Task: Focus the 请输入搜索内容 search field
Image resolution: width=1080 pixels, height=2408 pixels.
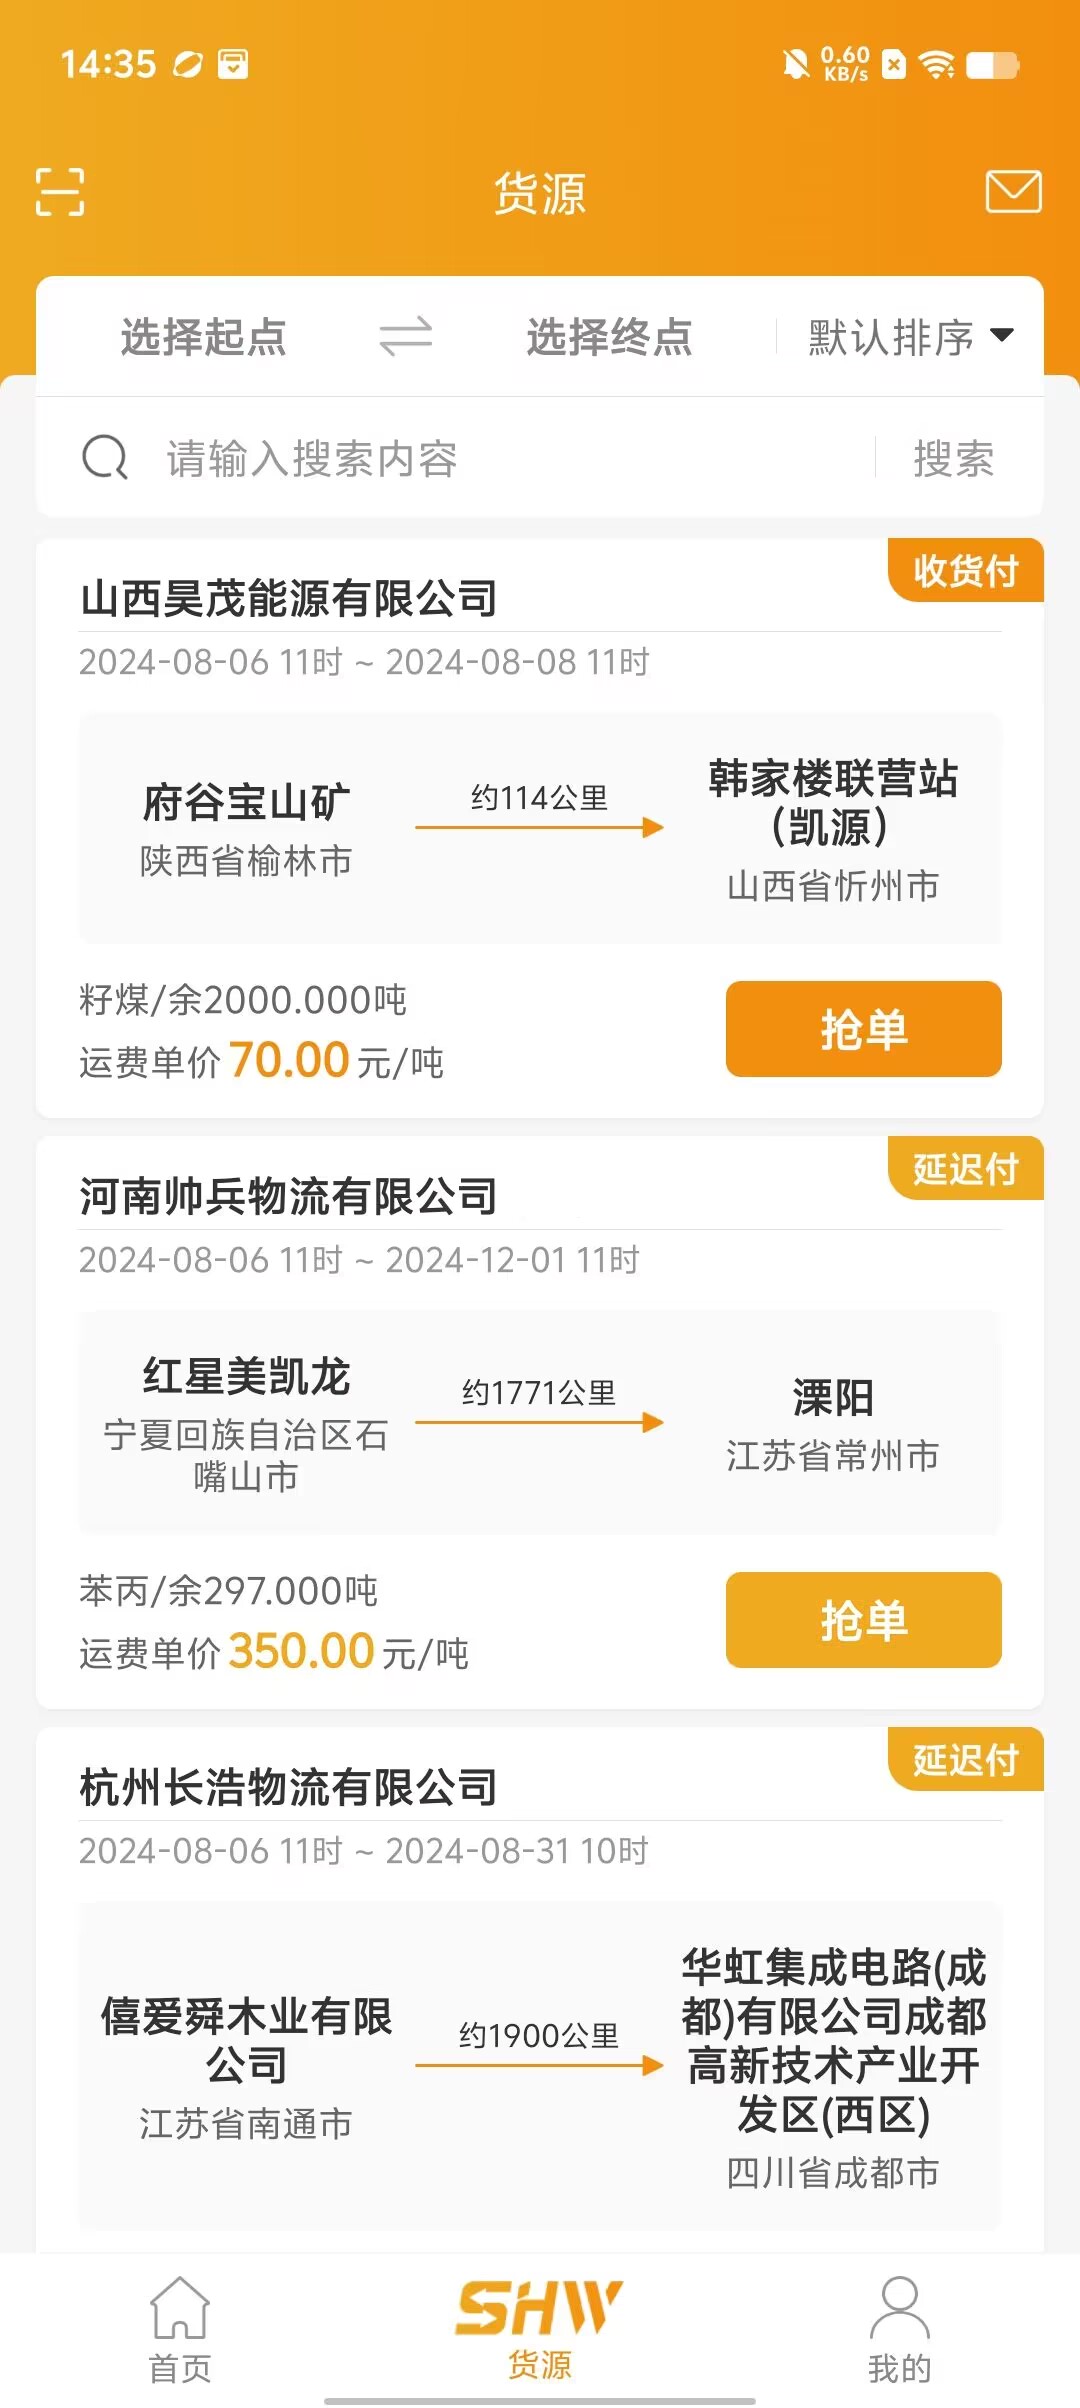Action: point(500,459)
